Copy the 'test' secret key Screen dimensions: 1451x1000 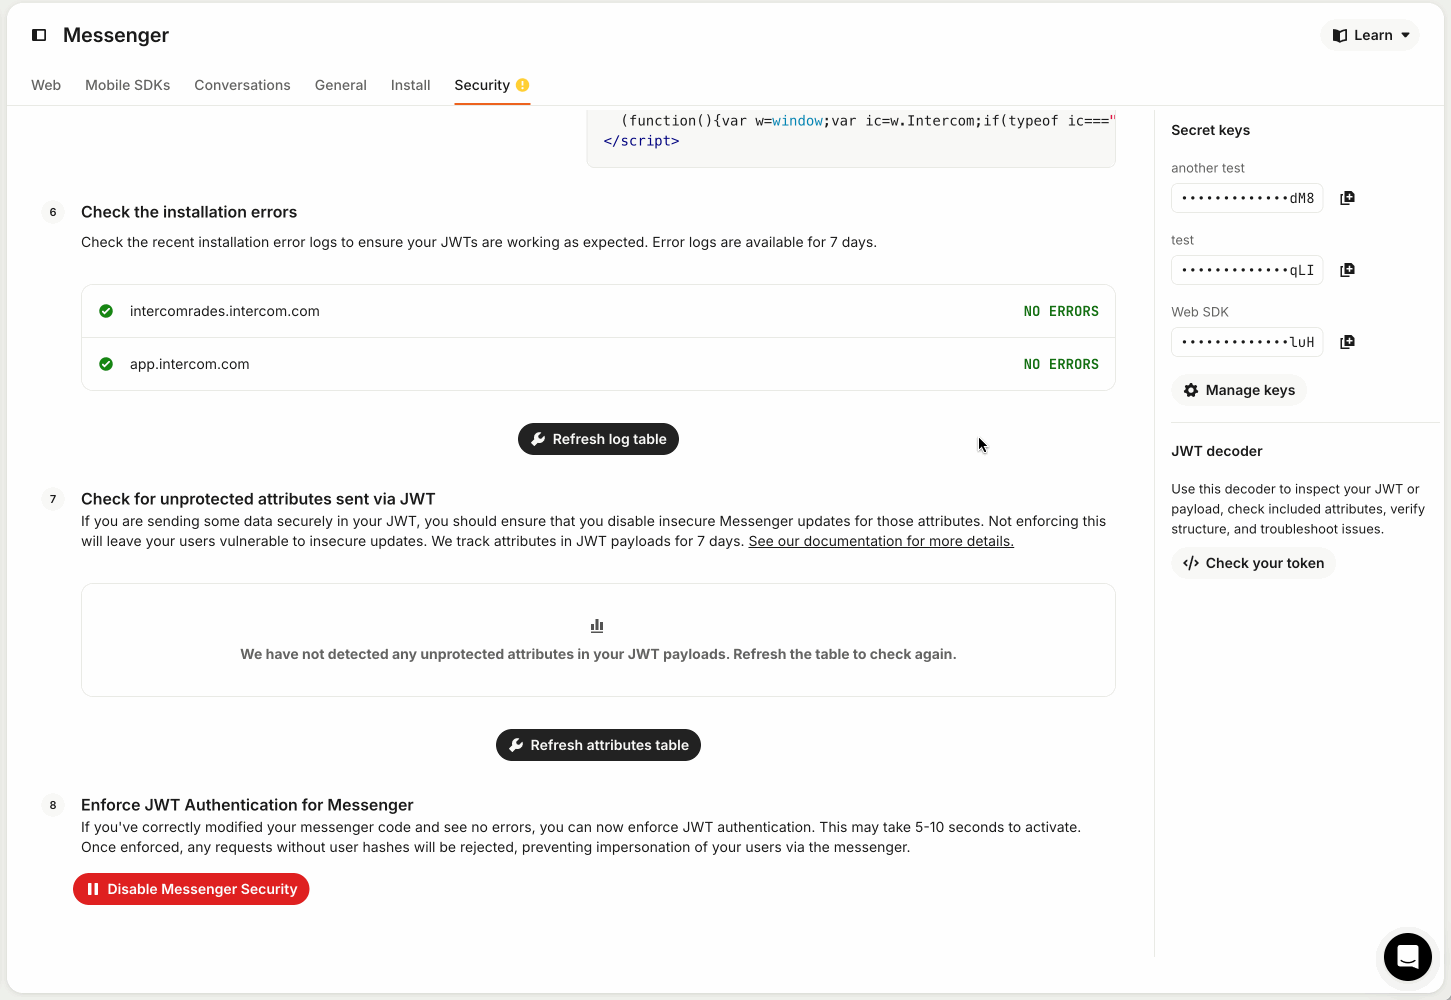coord(1347,270)
